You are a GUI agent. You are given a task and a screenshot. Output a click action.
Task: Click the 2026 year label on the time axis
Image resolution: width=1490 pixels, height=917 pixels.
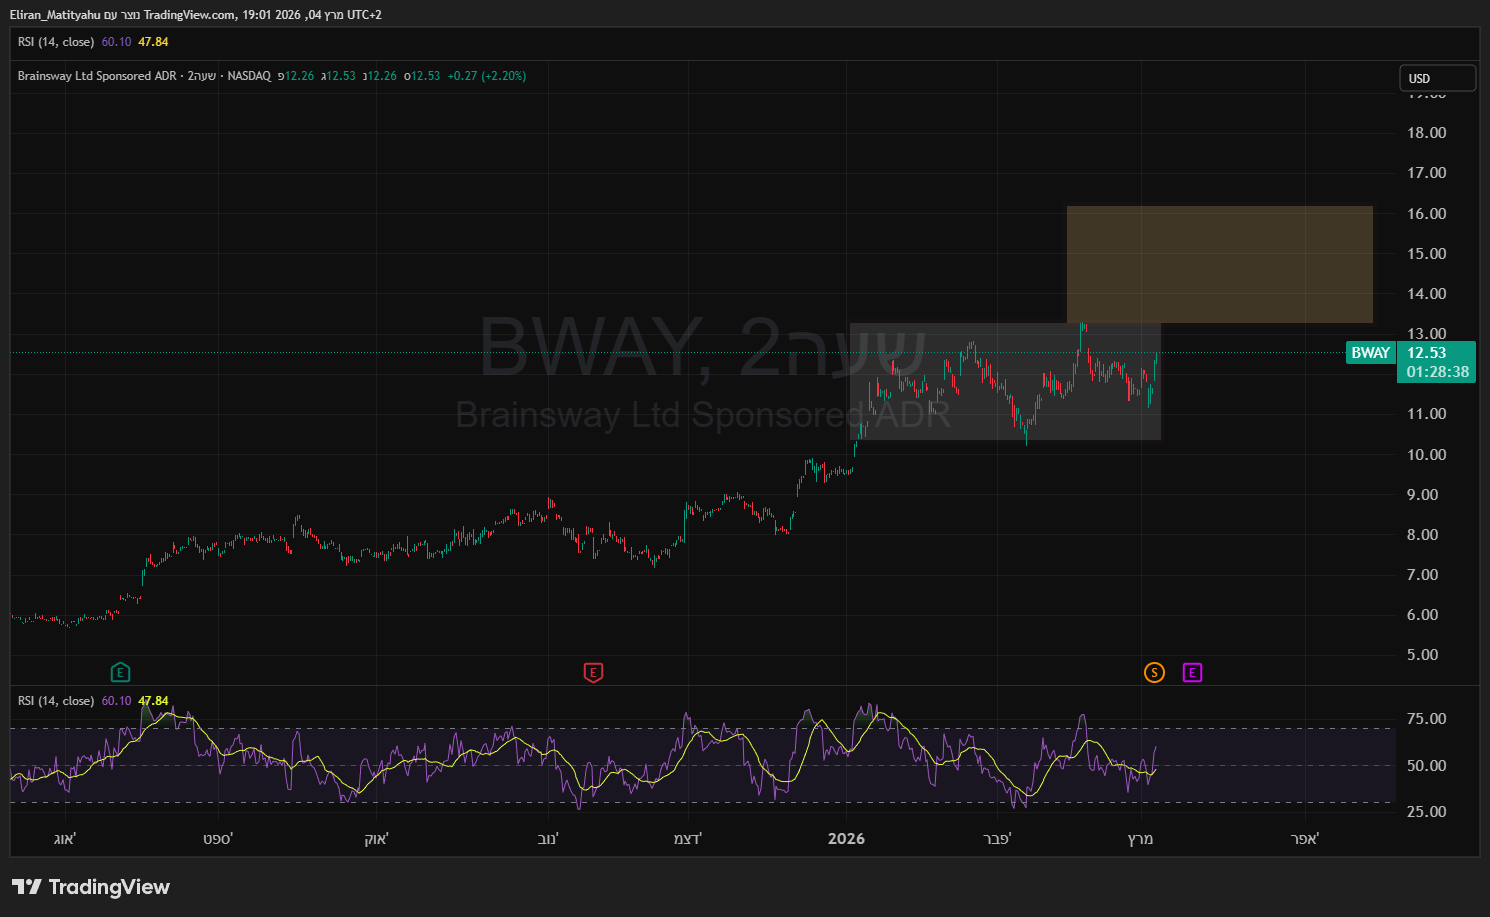tap(846, 839)
